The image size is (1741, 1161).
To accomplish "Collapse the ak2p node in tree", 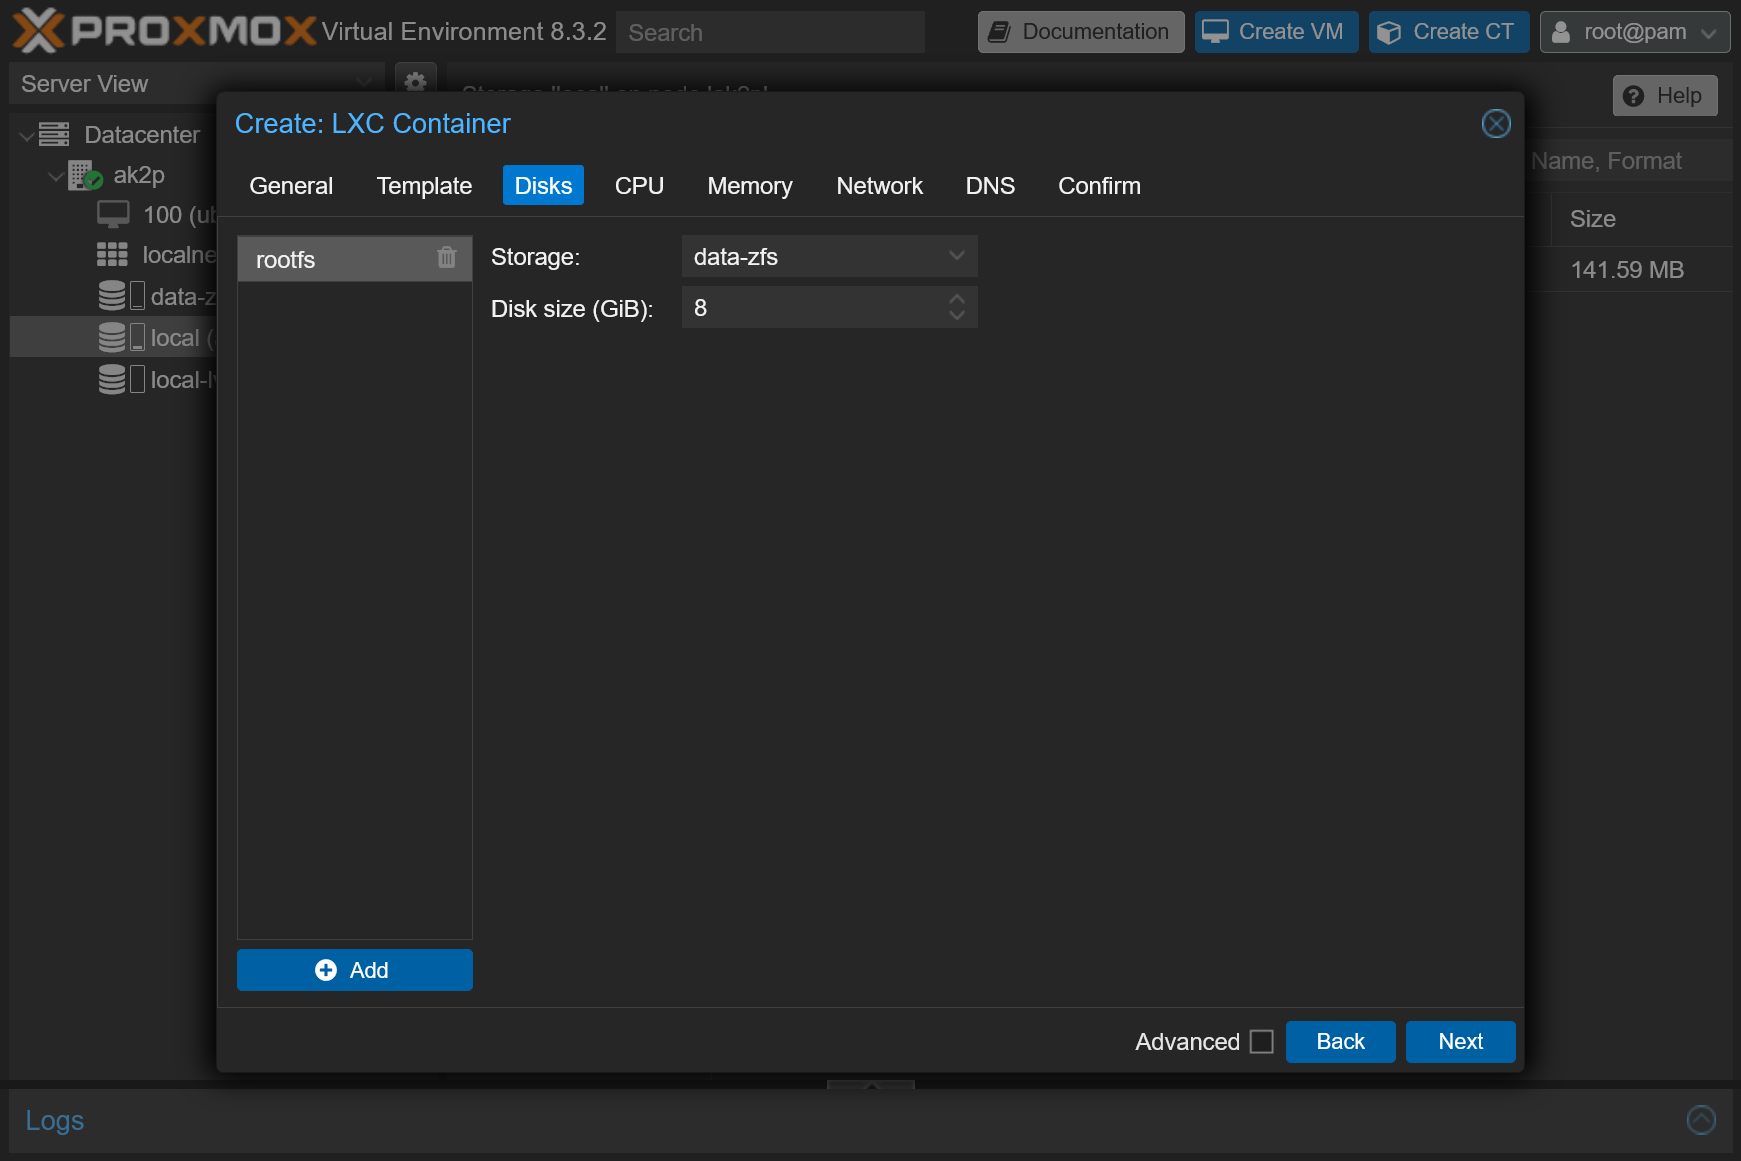I will pos(56,176).
